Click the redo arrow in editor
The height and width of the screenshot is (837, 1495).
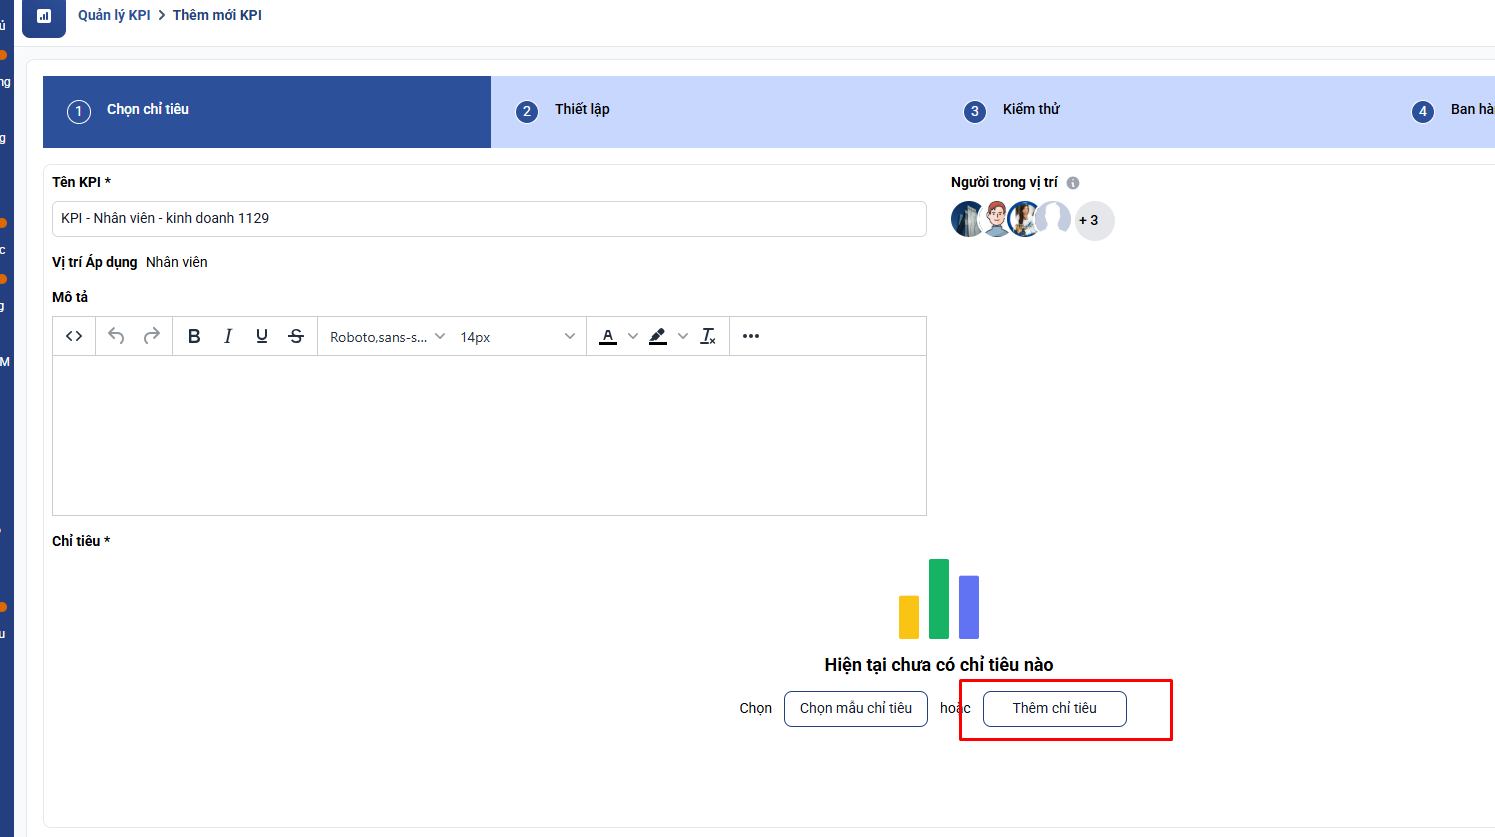click(152, 336)
